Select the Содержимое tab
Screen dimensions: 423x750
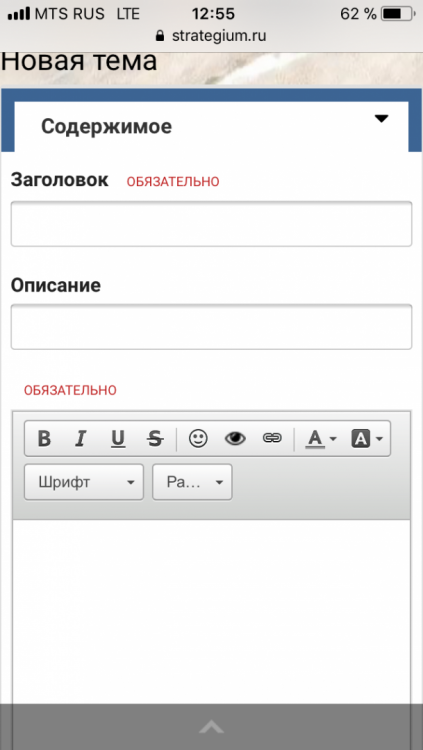[x=212, y=127]
